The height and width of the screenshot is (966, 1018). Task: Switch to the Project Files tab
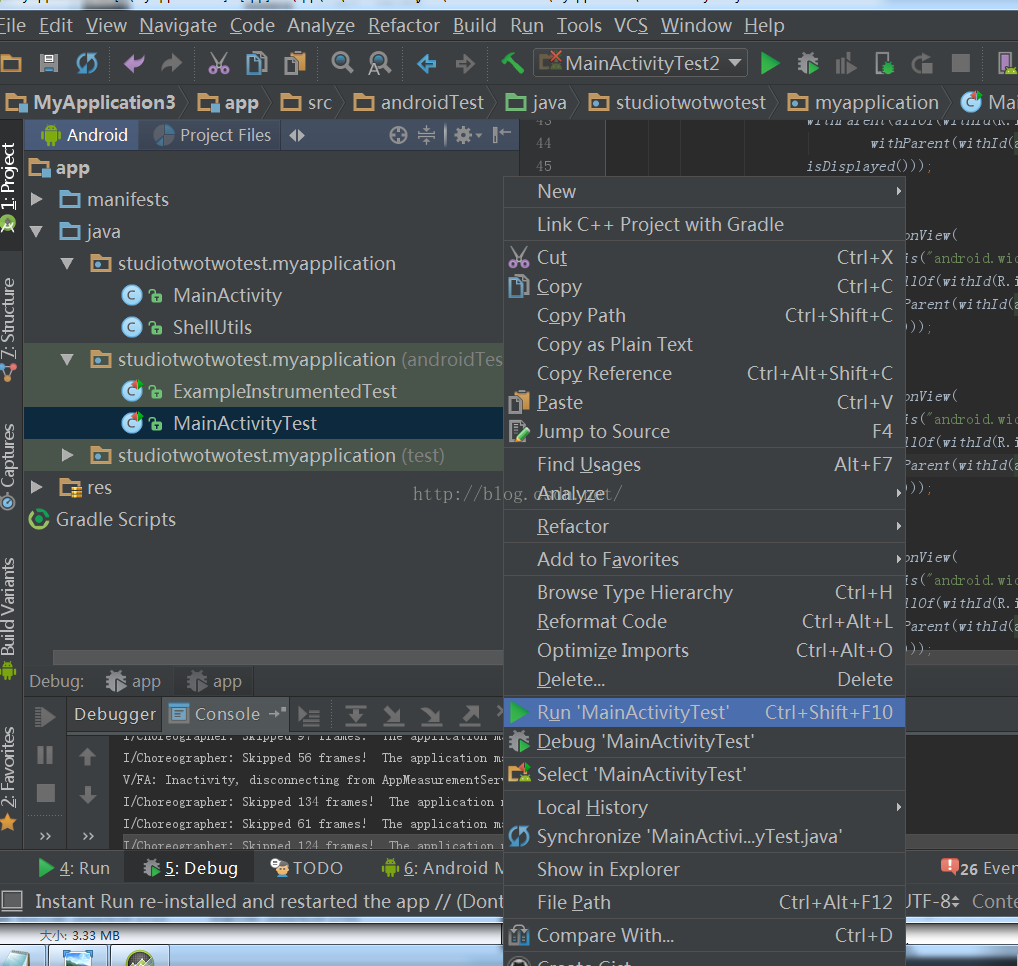coord(213,135)
